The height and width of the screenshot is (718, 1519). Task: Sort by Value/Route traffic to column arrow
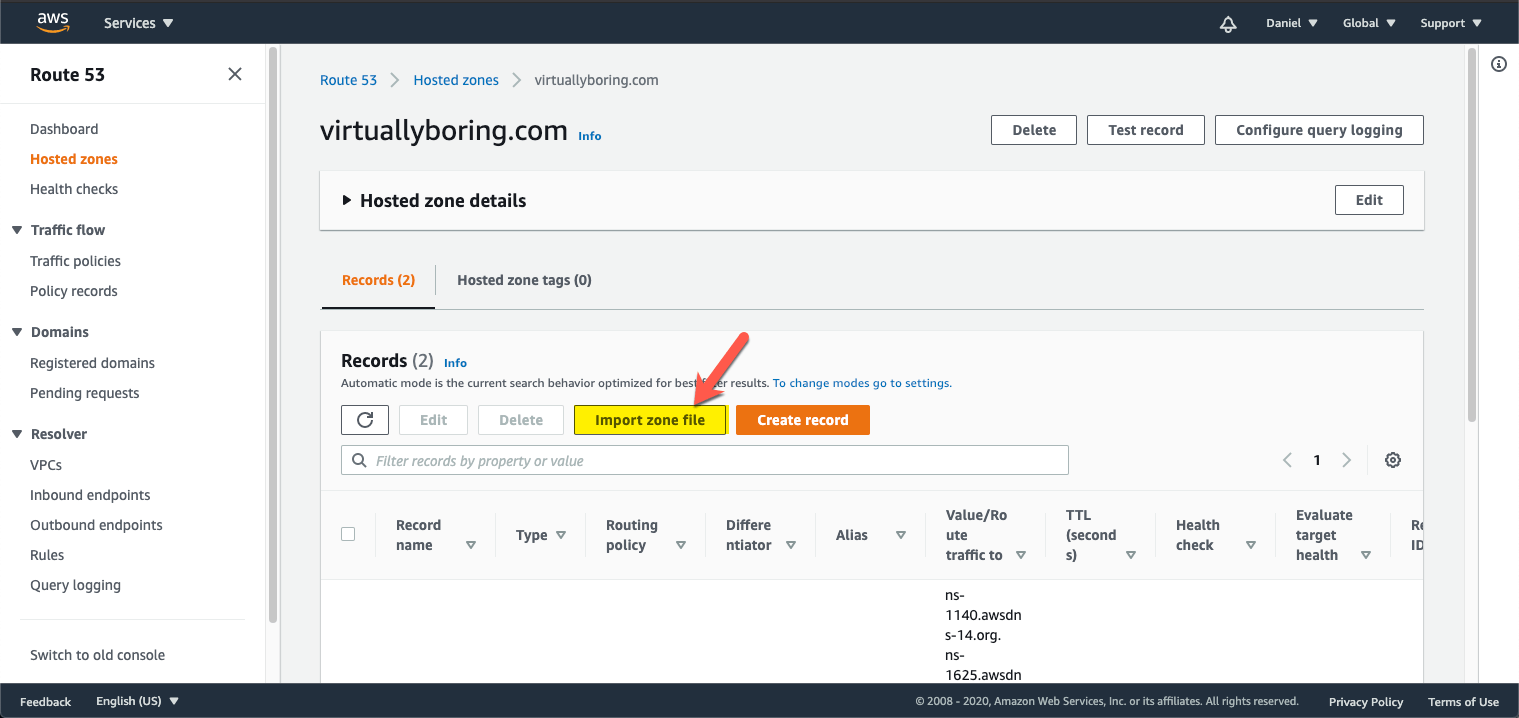pyautogui.click(x=1021, y=555)
